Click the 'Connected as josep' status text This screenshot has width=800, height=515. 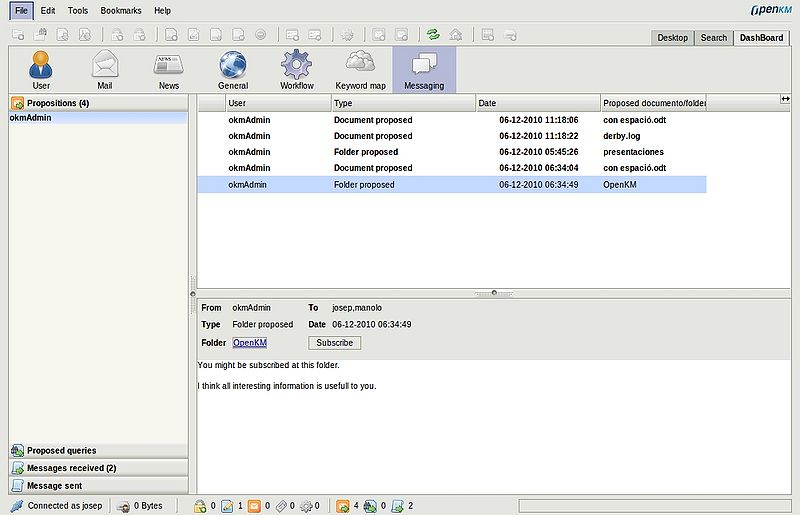(x=65, y=506)
